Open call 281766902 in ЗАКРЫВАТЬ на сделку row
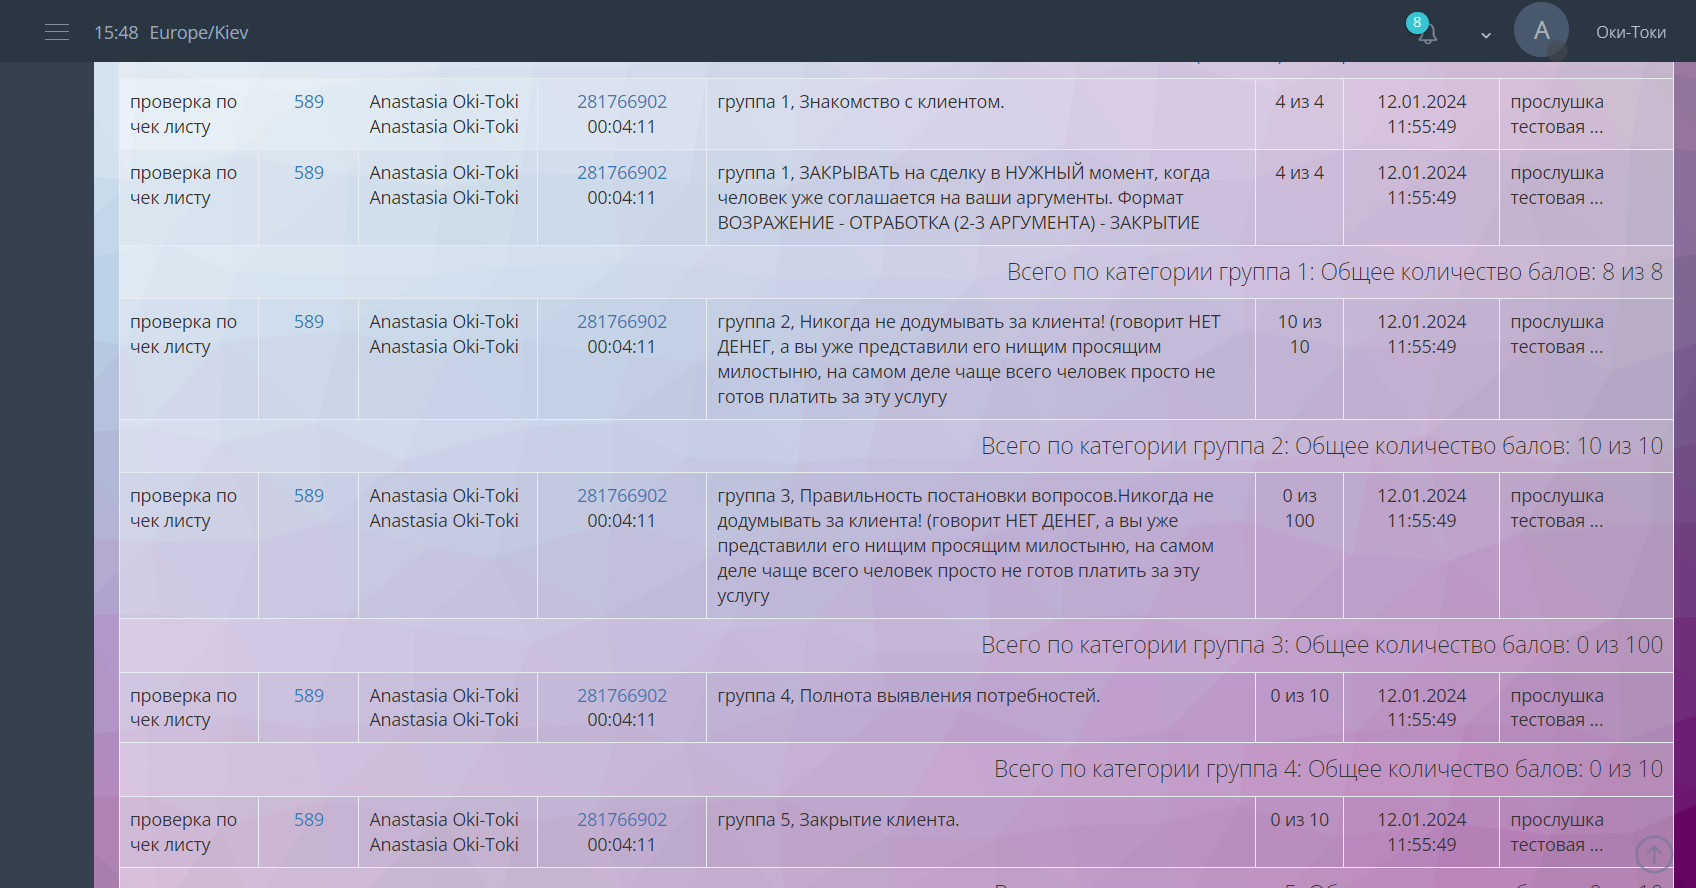The height and width of the screenshot is (888, 1696). 622,173
